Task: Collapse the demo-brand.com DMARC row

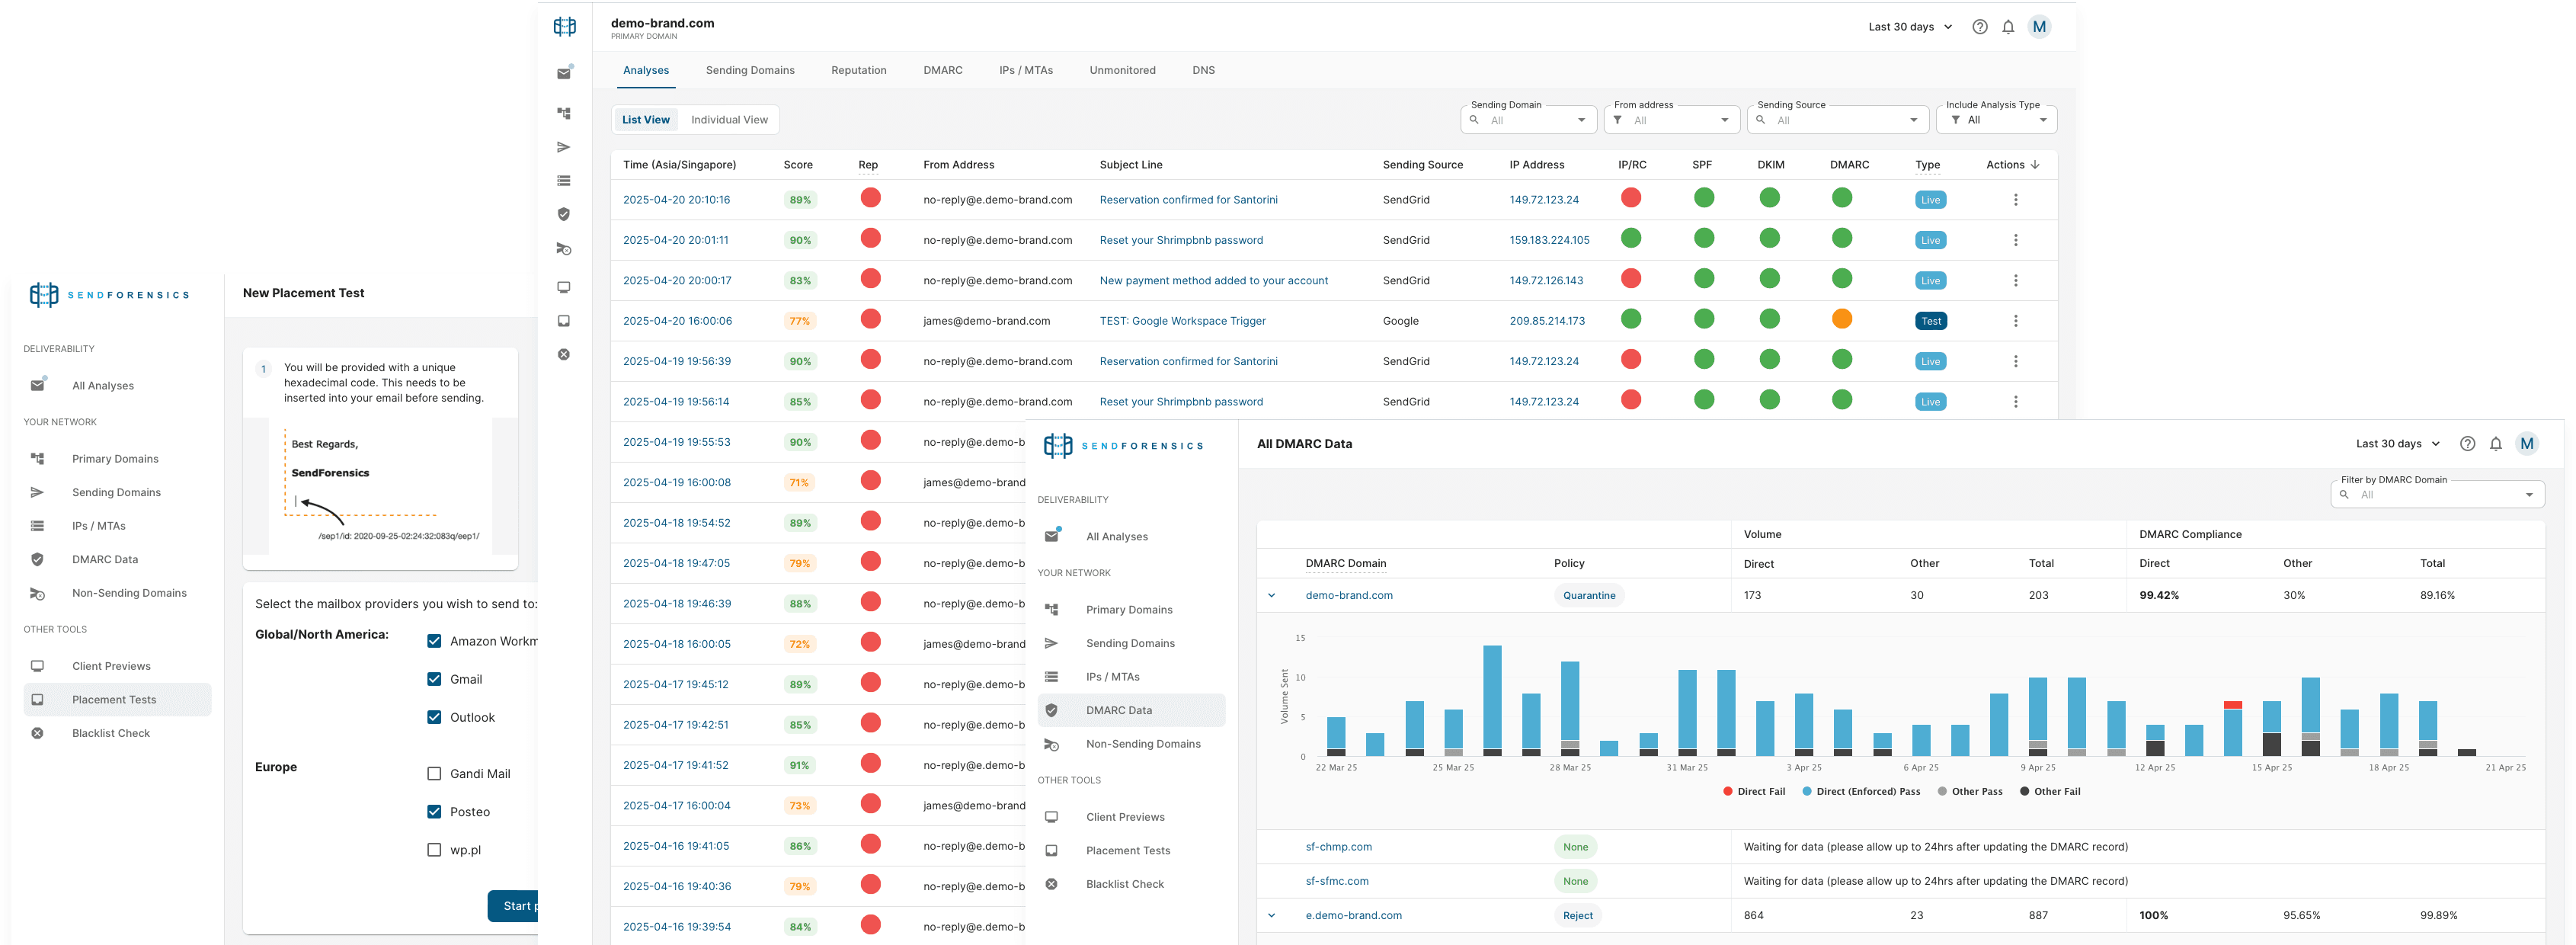Action: point(1271,596)
